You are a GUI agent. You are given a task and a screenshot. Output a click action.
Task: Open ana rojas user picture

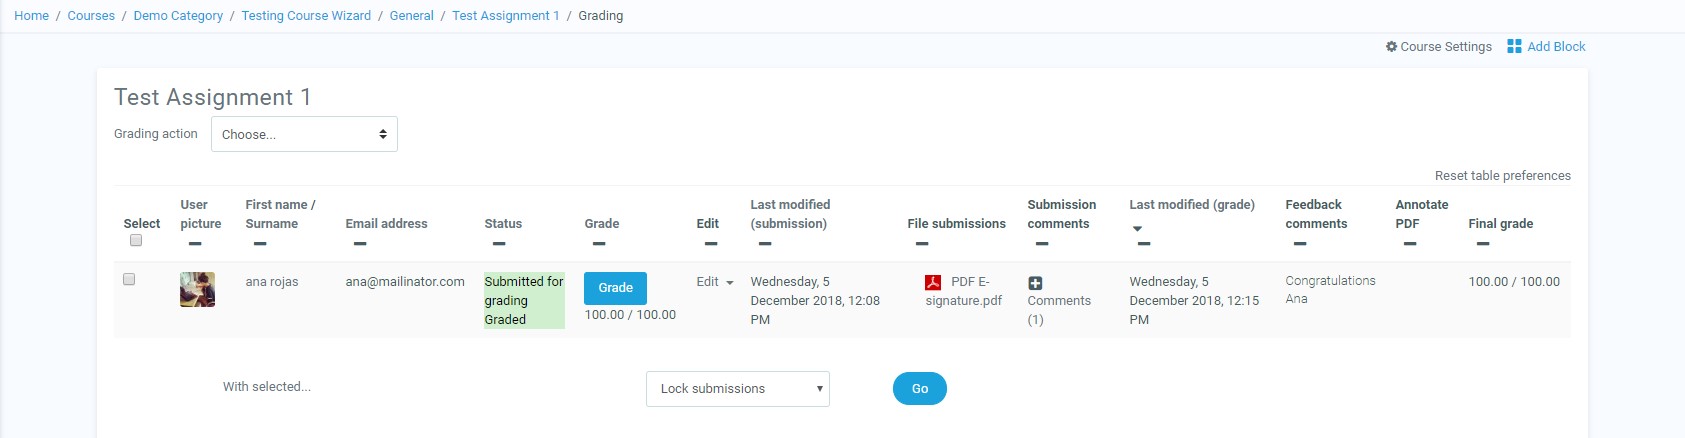tap(197, 290)
